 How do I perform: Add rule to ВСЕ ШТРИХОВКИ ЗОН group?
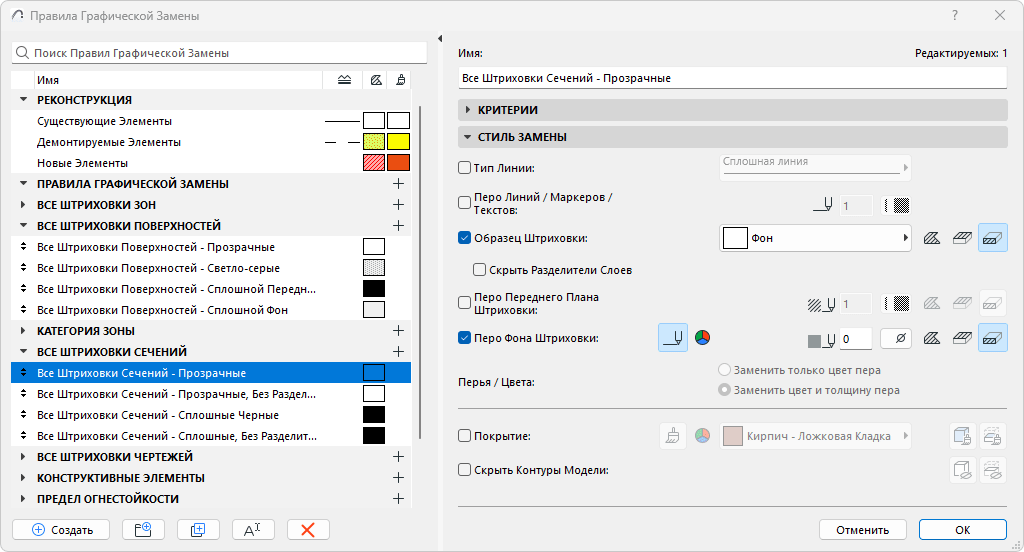pyautogui.click(x=398, y=205)
